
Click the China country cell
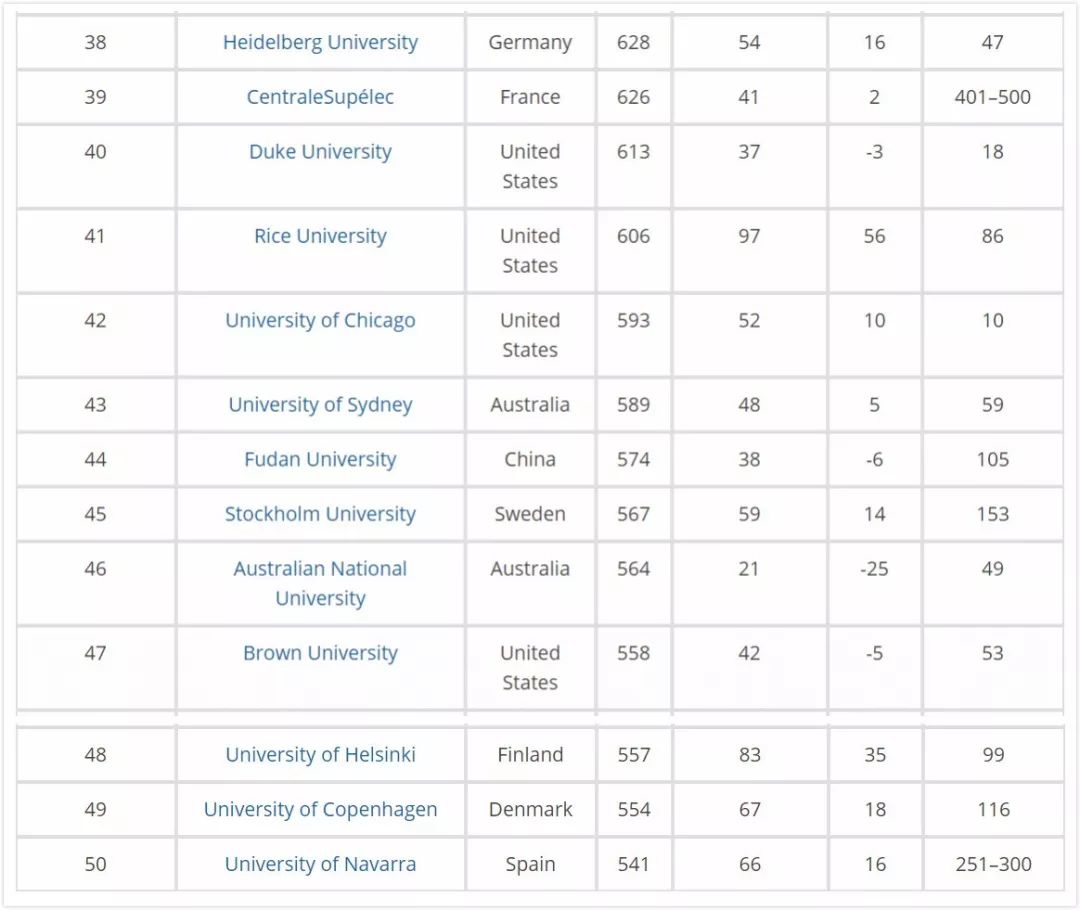coord(530,460)
